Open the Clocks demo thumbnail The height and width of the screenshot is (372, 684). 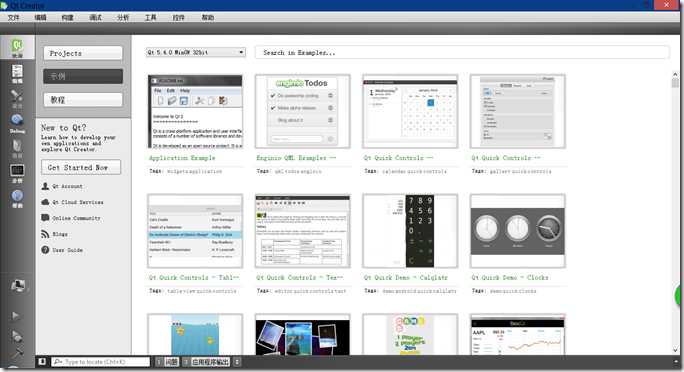(x=518, y=231)
